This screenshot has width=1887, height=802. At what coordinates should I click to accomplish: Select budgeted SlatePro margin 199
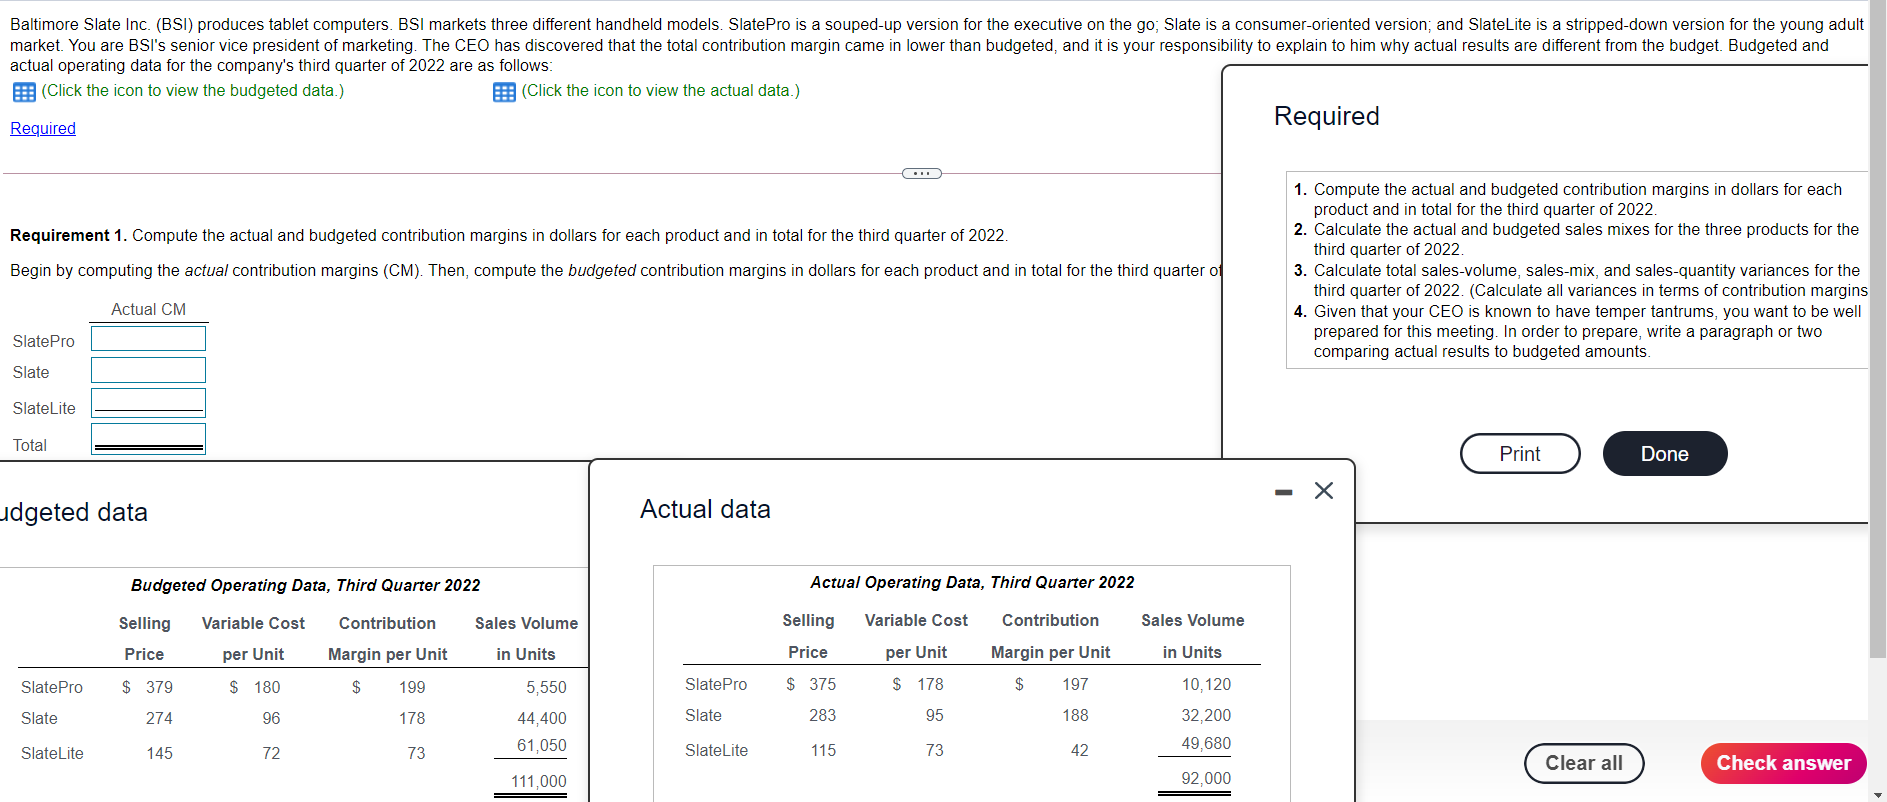point(412,687)
